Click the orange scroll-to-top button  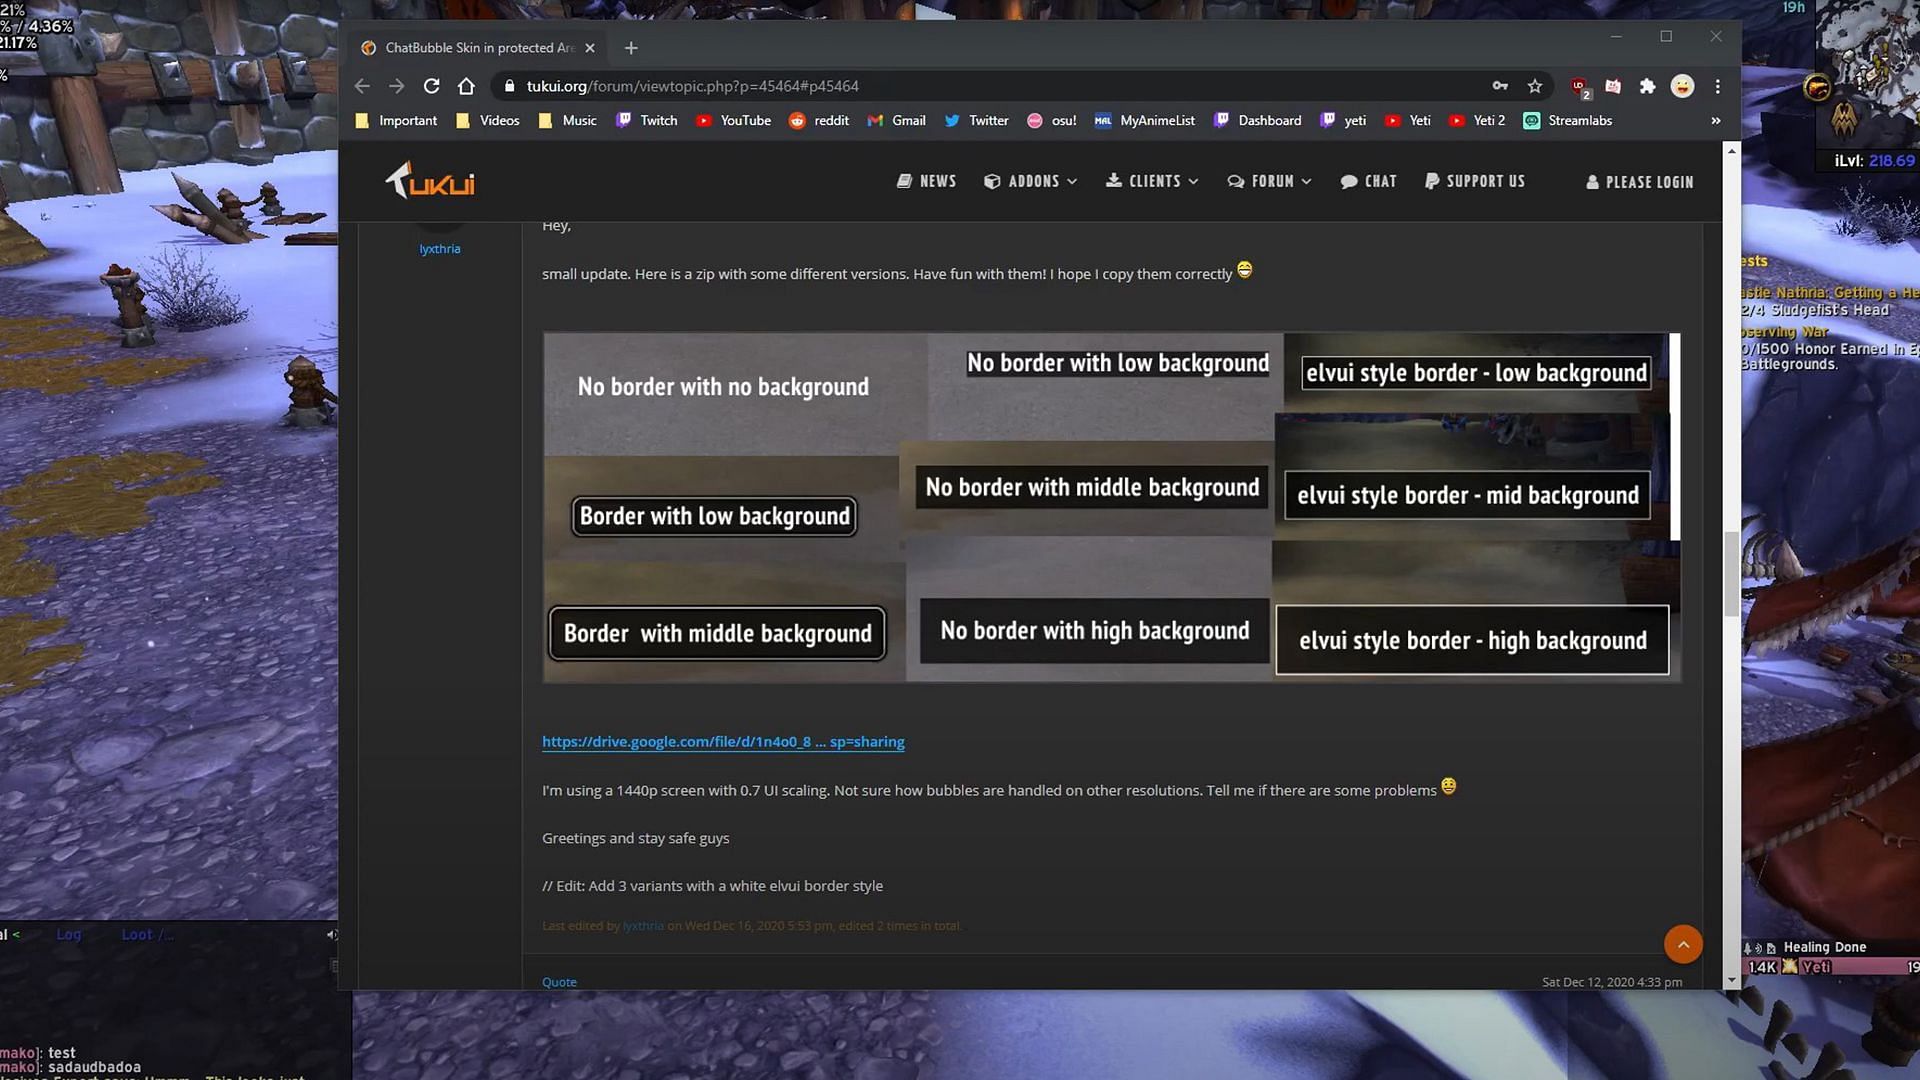tap(1683, 944)
